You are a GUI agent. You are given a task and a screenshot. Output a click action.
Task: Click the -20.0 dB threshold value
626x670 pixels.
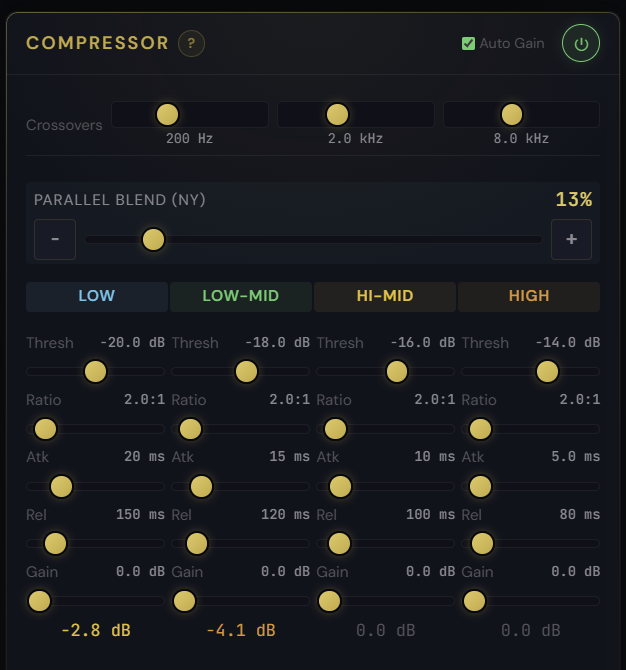(x=132, y=342)
